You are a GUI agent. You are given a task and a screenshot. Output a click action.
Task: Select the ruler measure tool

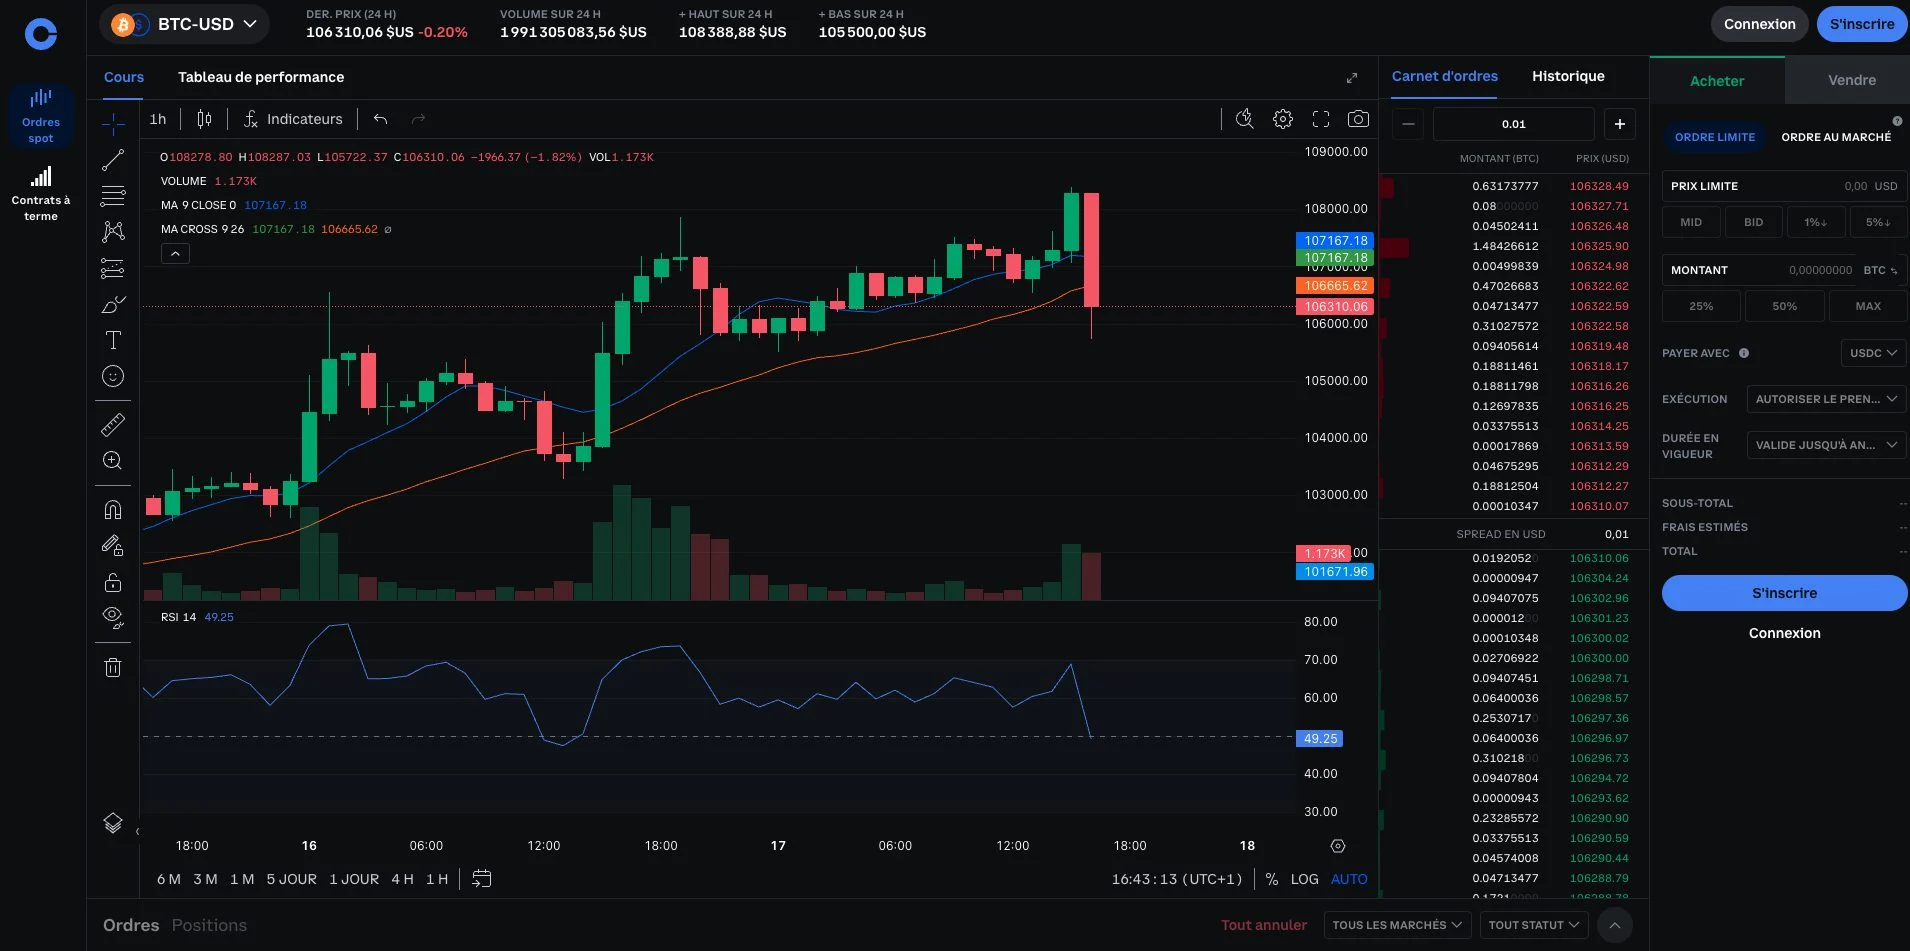coord(113,425)
